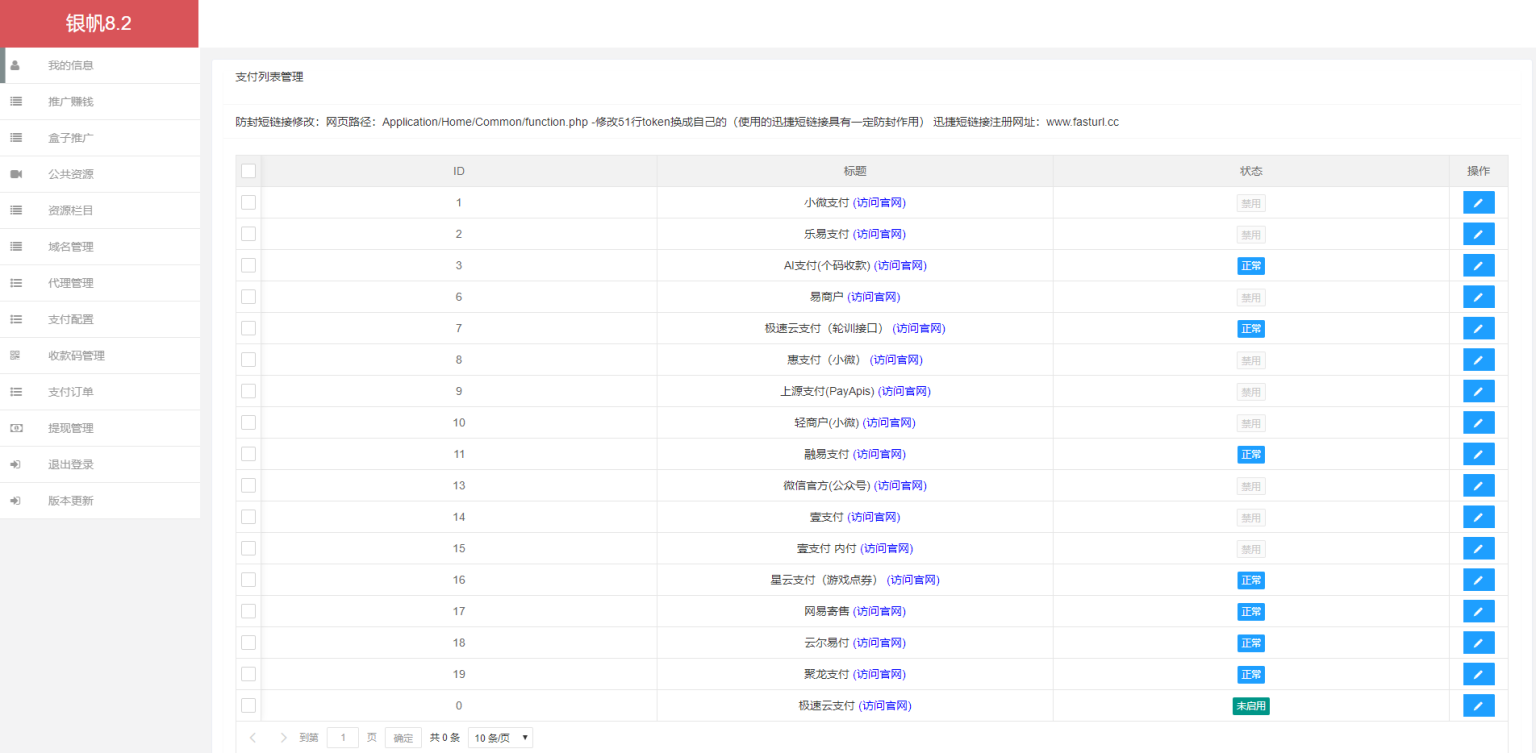Click the 版本更新 sidebar icon
The width and height of the screenshot is (1536, 753).
tap(15, 499)
